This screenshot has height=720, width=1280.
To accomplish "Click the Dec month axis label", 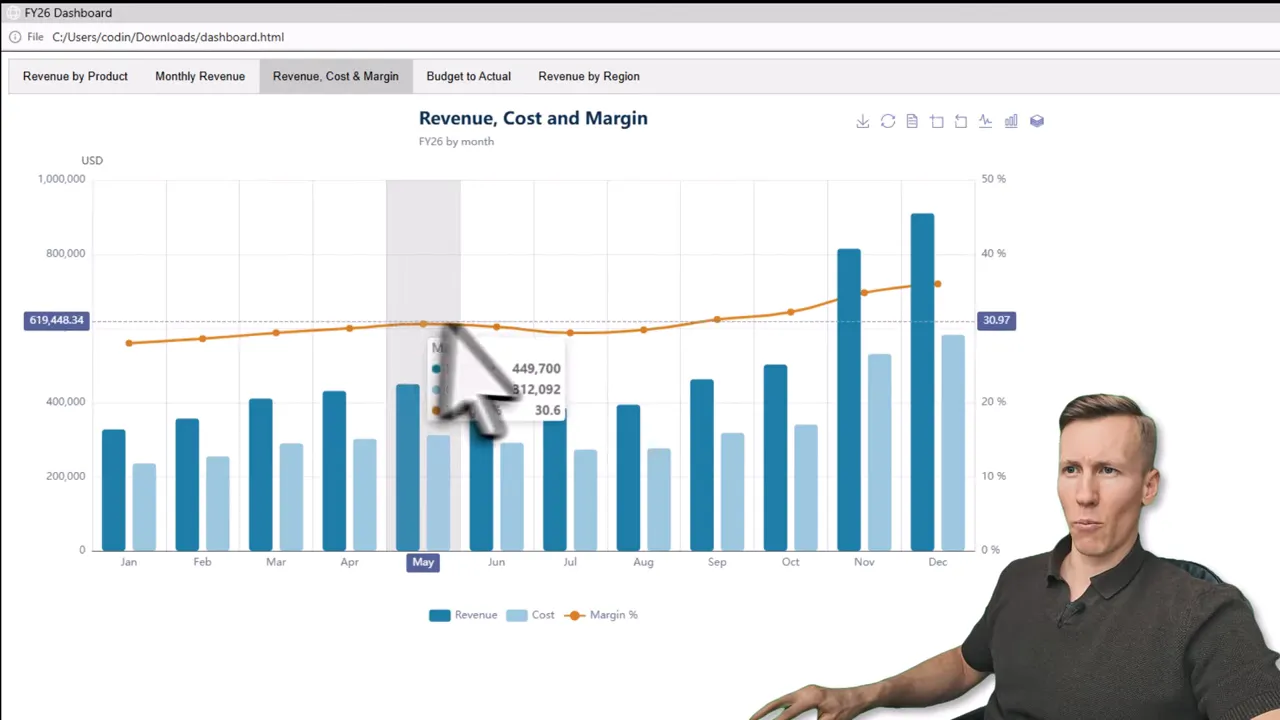I will click(937, 562).
